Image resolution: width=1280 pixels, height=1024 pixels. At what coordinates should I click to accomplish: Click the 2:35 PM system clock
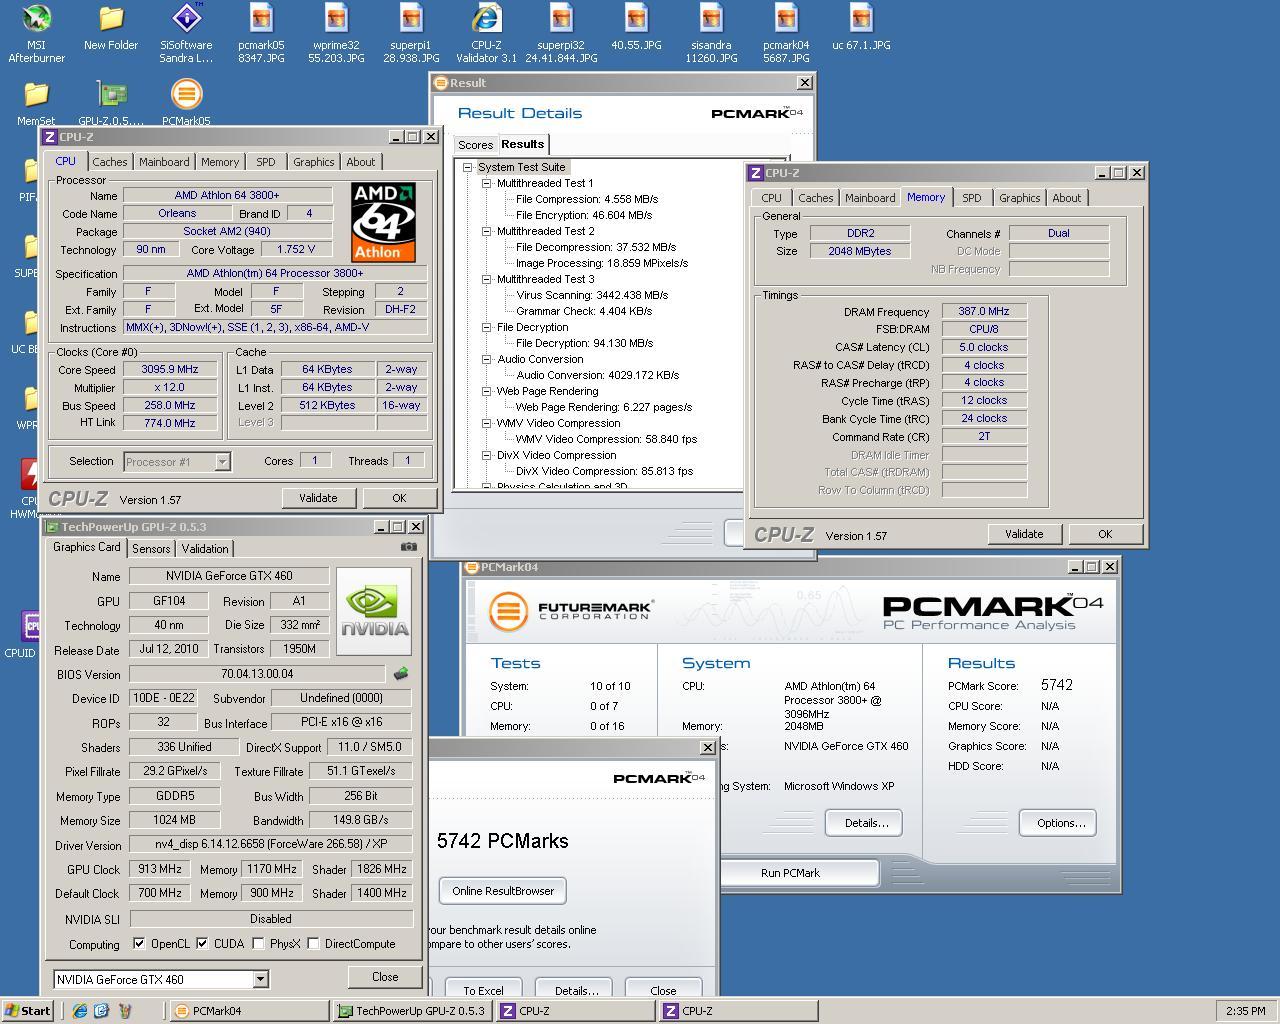click(x=1245, y=1011)
